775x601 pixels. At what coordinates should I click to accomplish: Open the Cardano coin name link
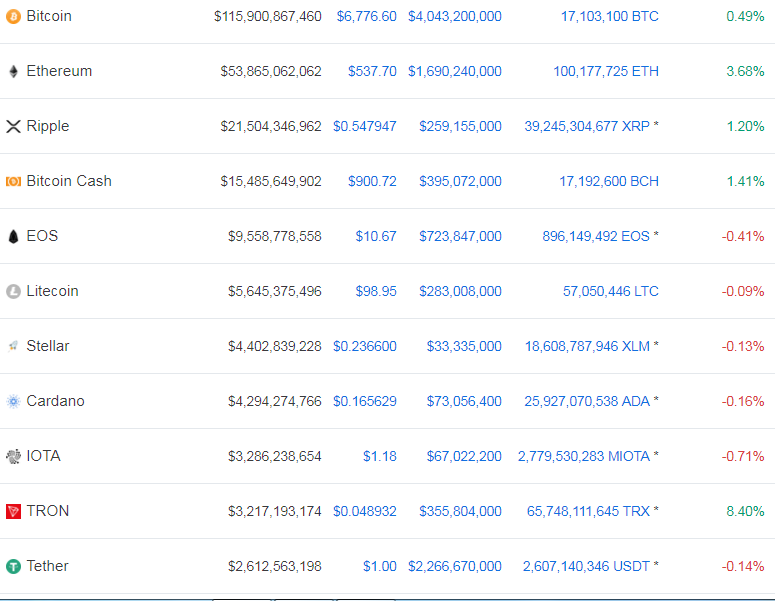tap(55, 400)
